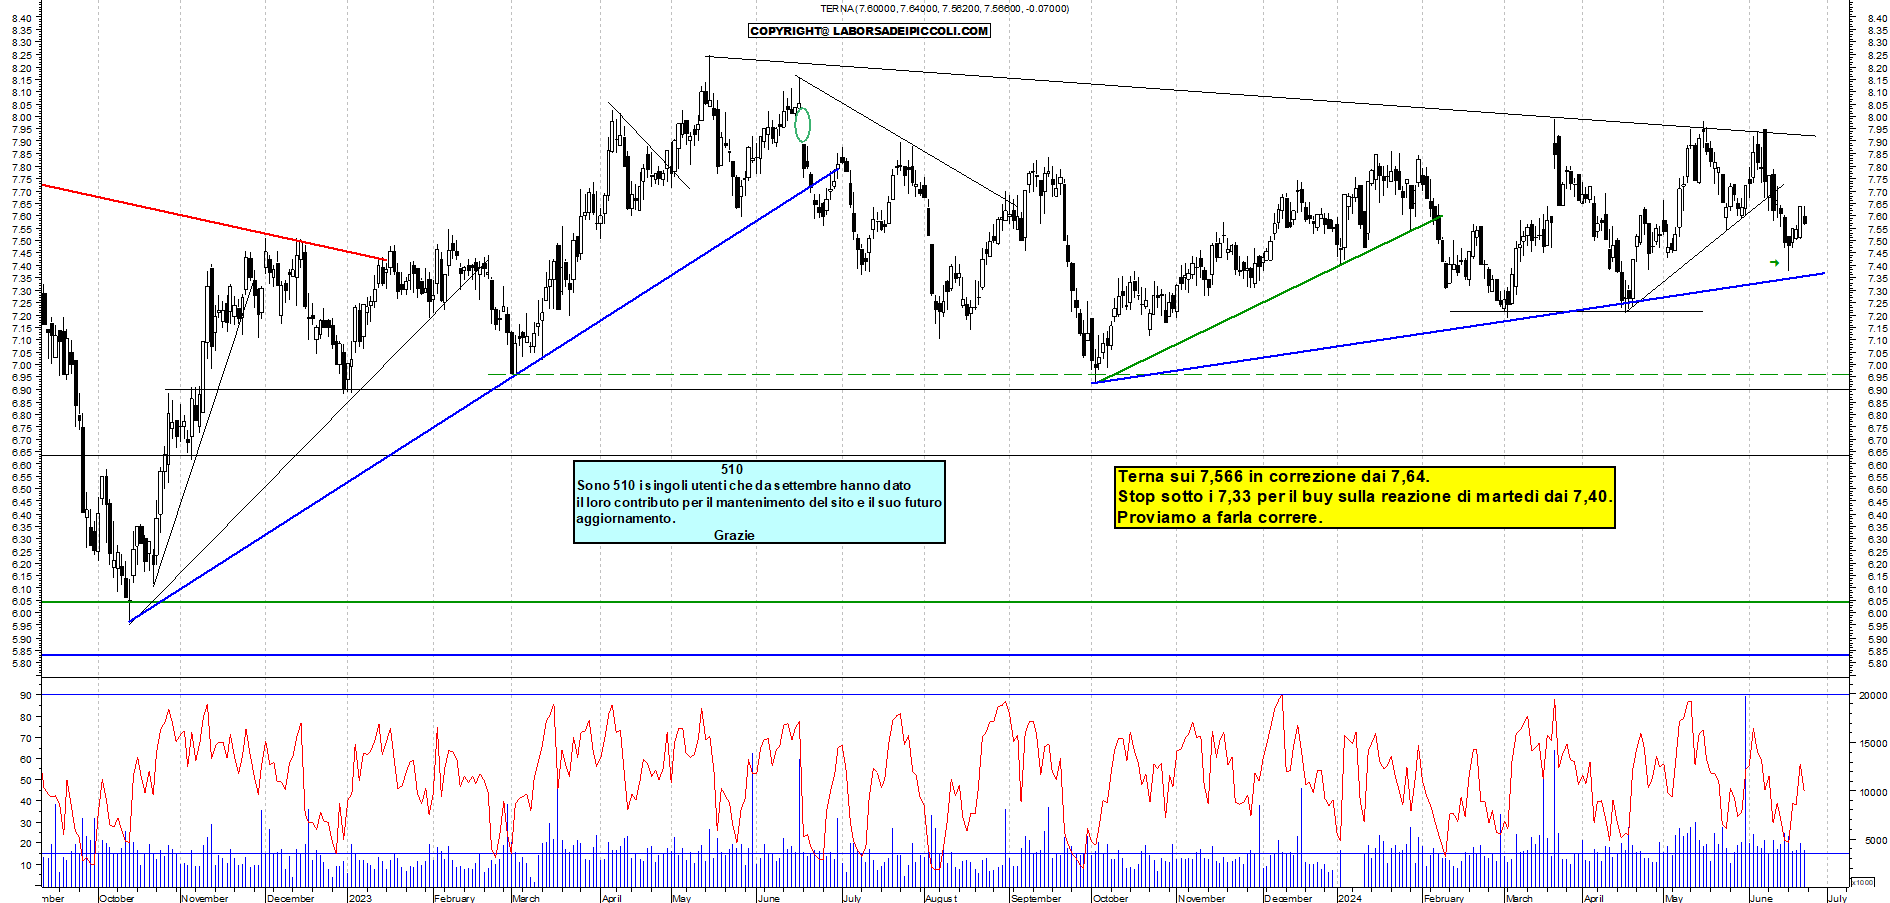This screenshot has width=1890, height=903.
Task: Click 'Proviamo a farla correre.' line
Action: pyautogui.click(x=1219, y=517)
